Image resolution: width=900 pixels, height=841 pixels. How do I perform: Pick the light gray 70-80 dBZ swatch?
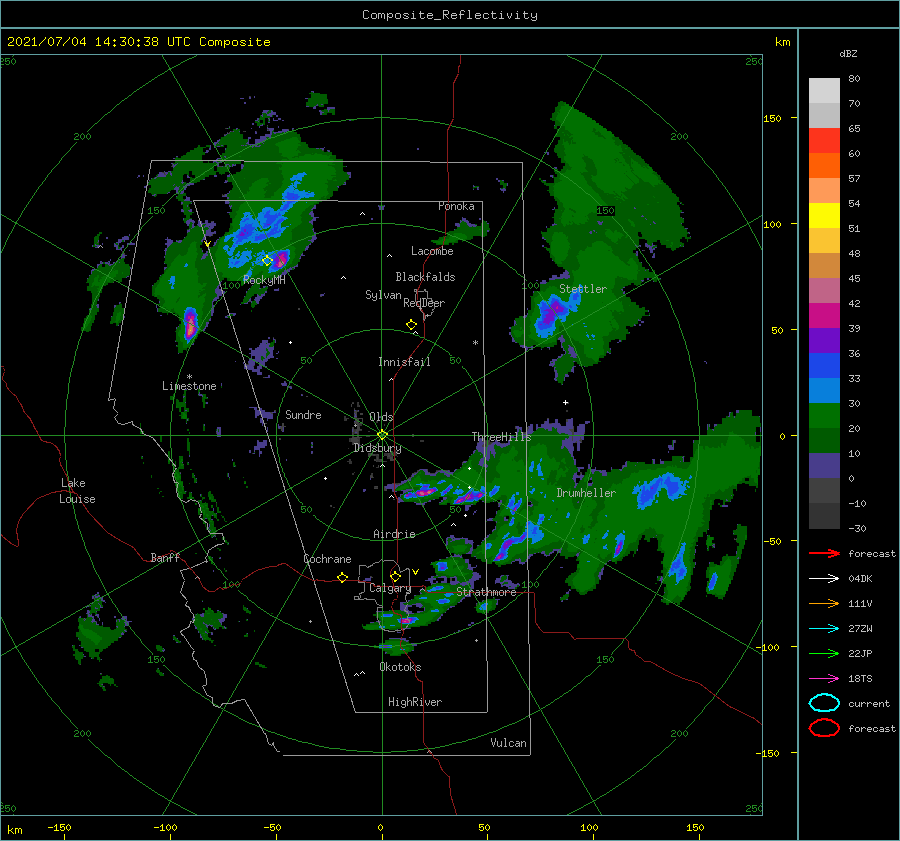pos(824,90)
